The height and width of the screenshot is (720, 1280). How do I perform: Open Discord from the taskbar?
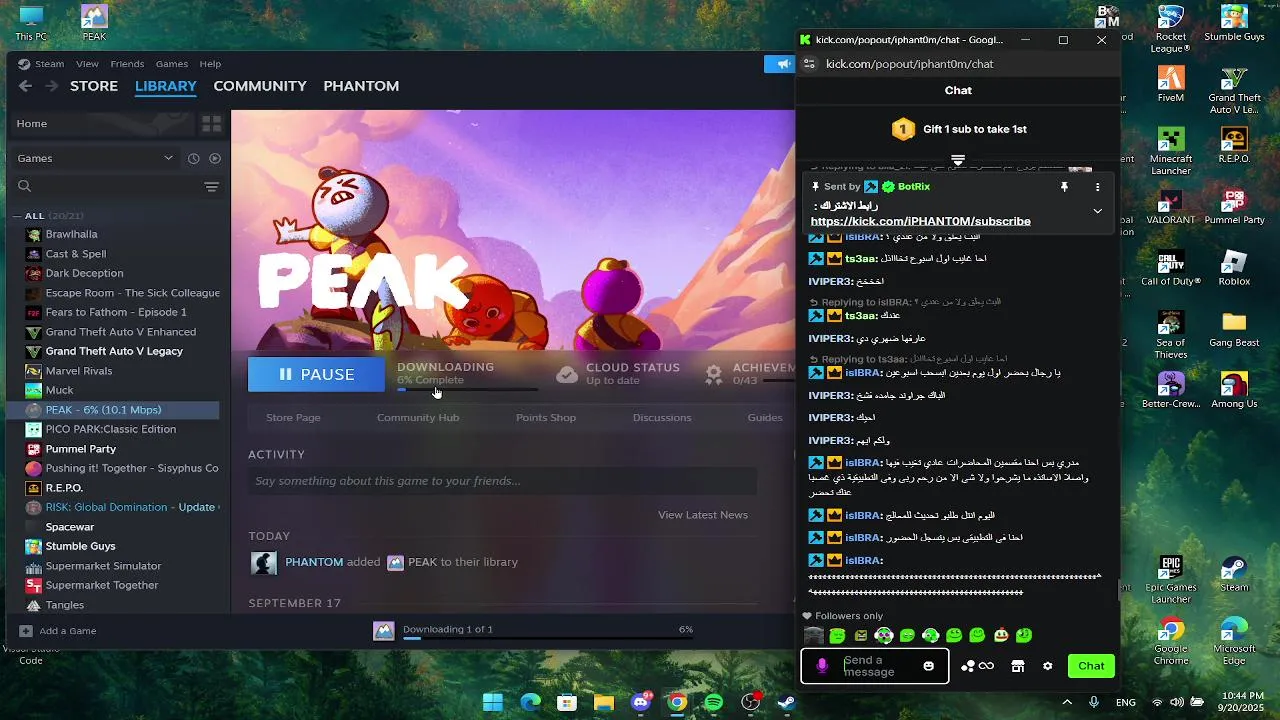pyautogui.click(x=641, y=702)
